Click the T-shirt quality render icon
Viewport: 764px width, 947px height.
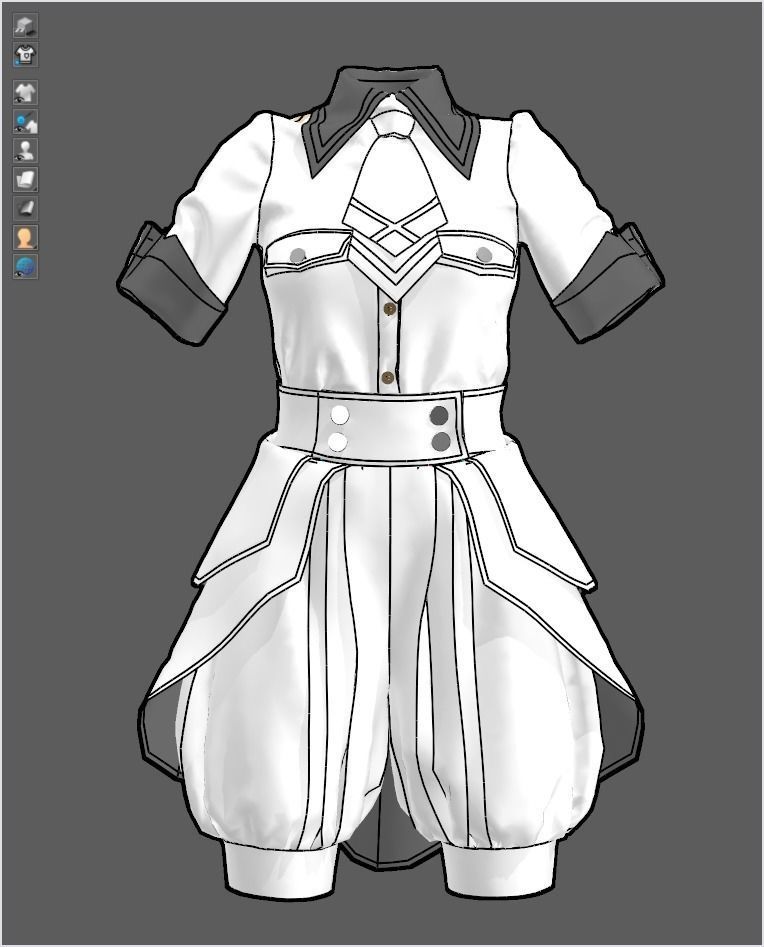click(25, 55)
